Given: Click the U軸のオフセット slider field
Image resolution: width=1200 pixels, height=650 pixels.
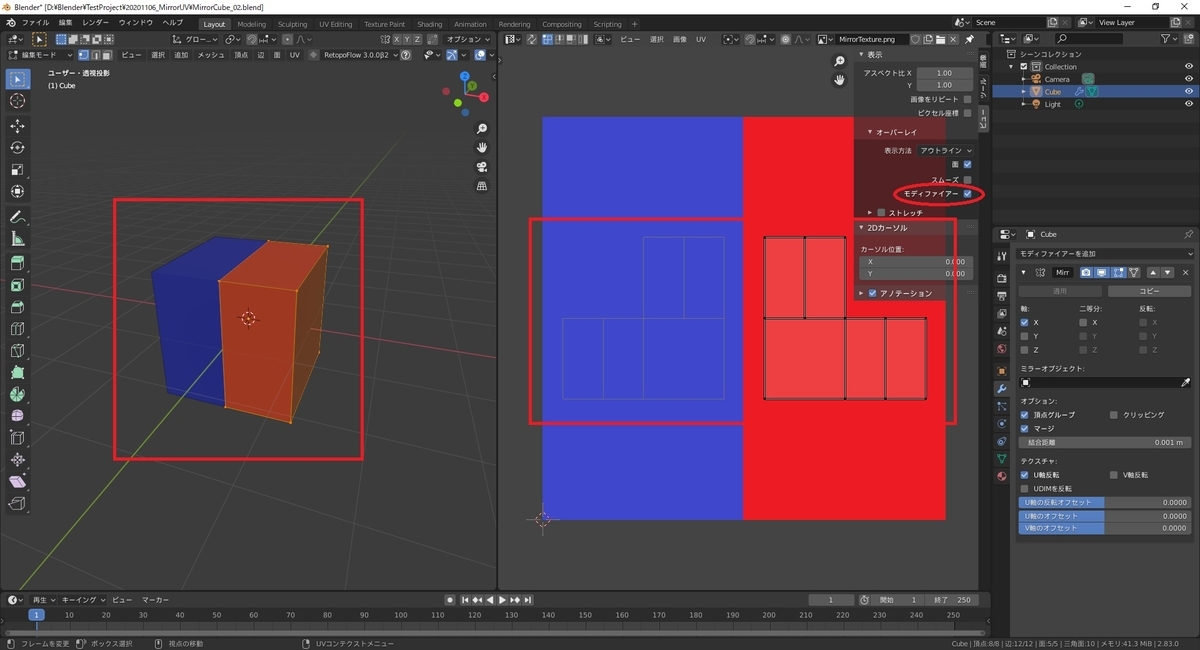Looking at the screenshot, I should pyautogui.click(x=1104, y=515).
